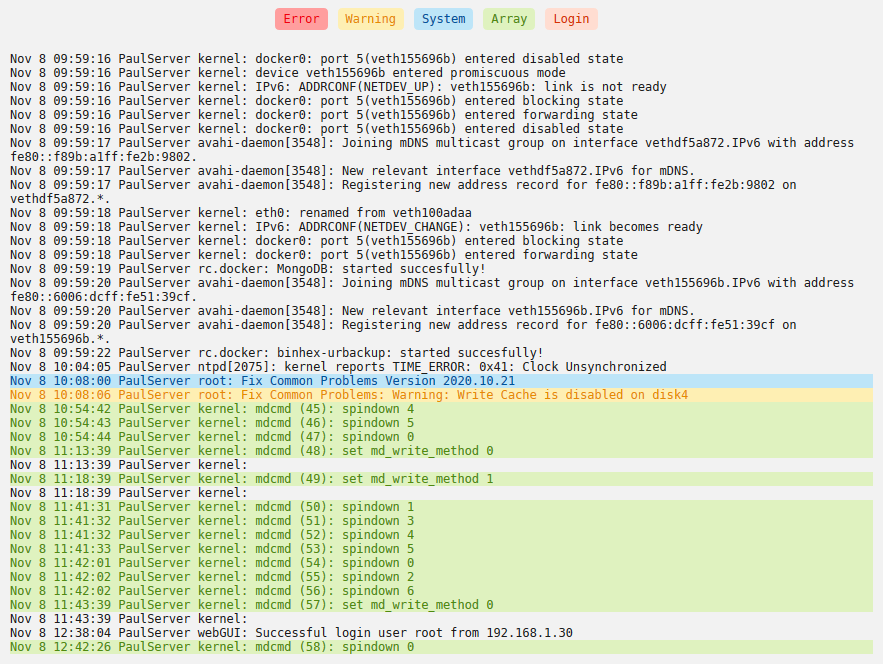Select the 'mdcmd (52): spindown 4' log line
The height and width of the screenshot is (664, 883).
(442, 535)
